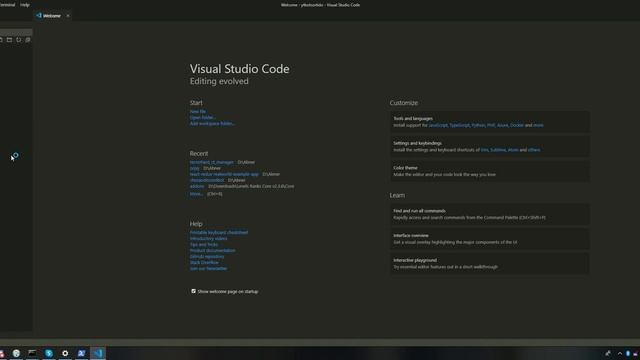Click the Refresh Explorer icon
This screenshot has height=360, width=640.
click(x=19, y=40)
